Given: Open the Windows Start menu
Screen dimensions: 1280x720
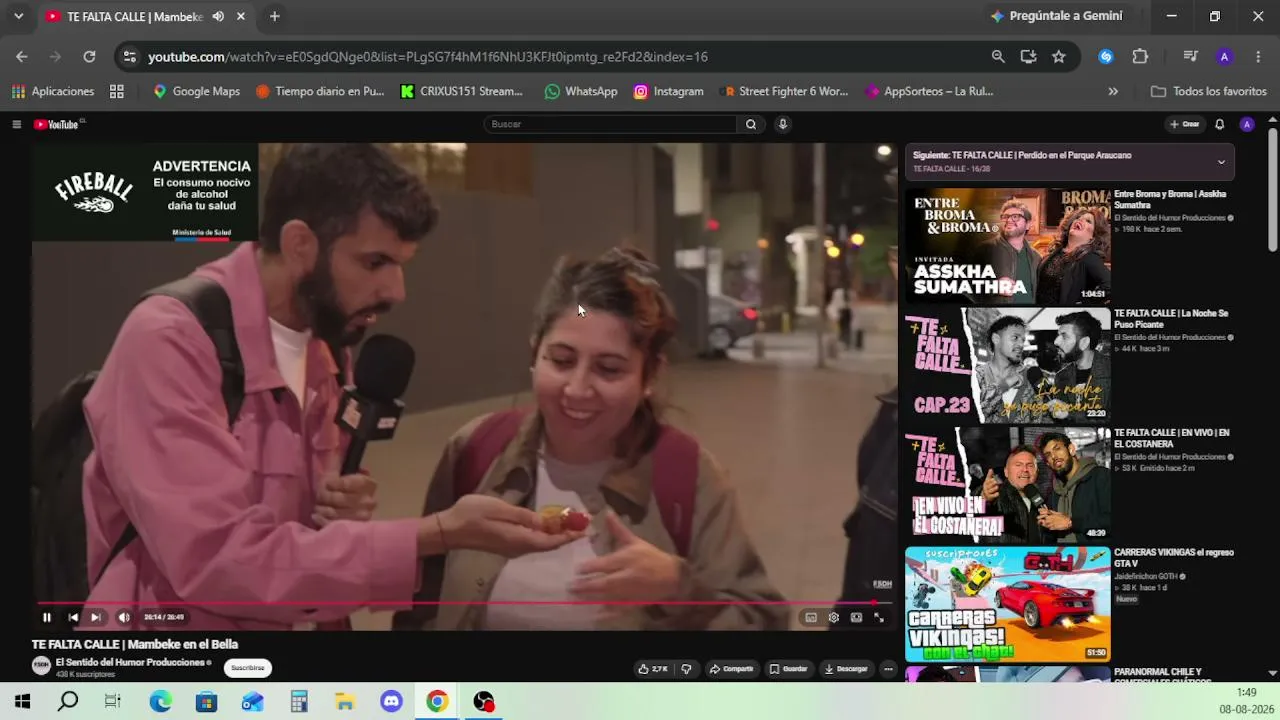Looking at the screenshot, I should (22, 702).
